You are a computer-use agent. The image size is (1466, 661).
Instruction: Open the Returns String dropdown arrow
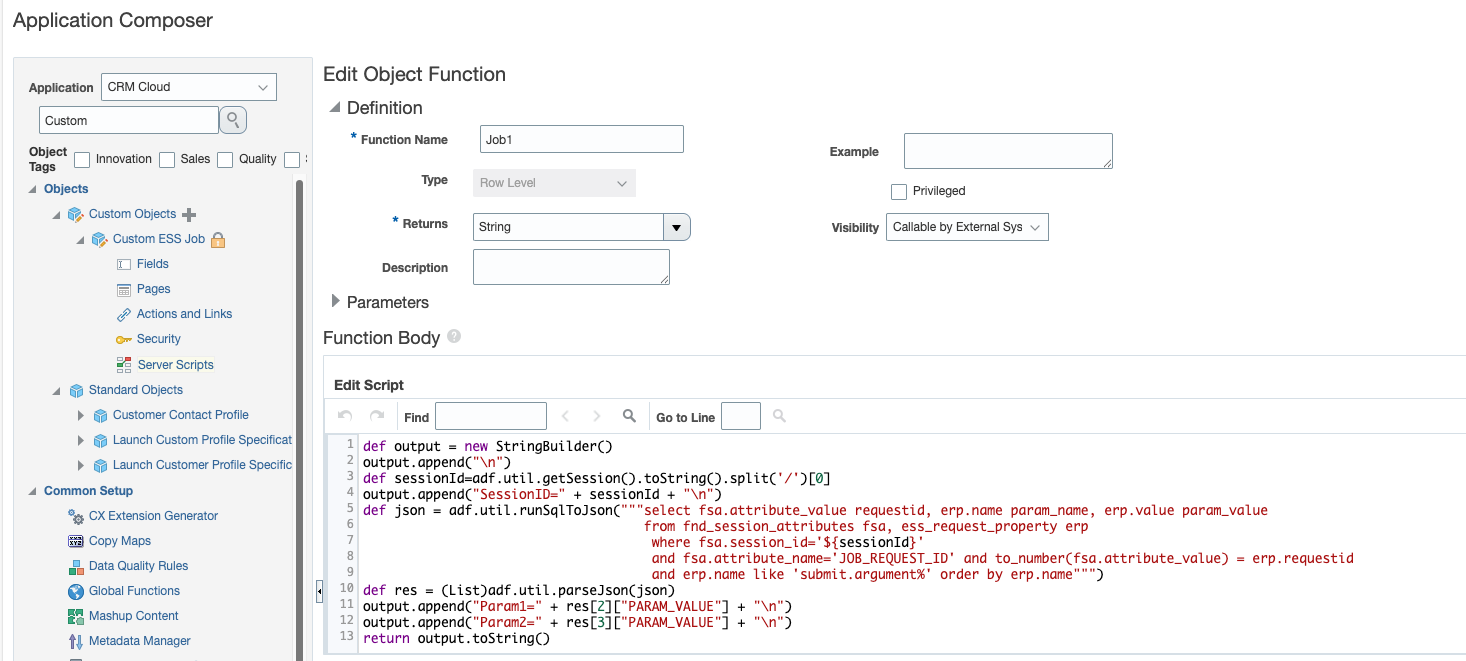tap(677, 227)
